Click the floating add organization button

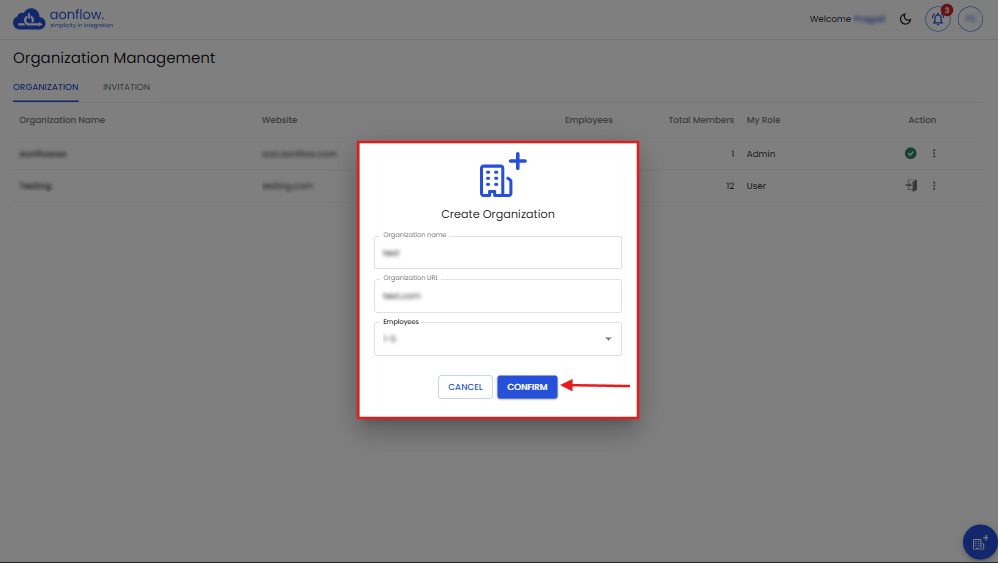pos(979,542)
